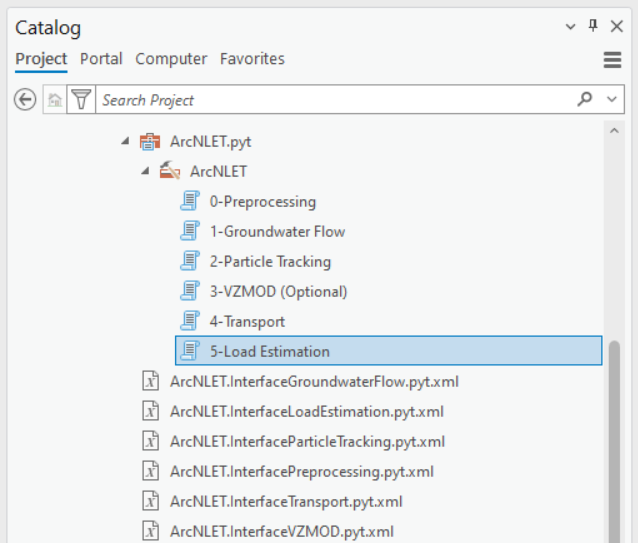This screenshot has width=638, height=543.
Task: Open the filter funnel options
Action: [81, 100]
